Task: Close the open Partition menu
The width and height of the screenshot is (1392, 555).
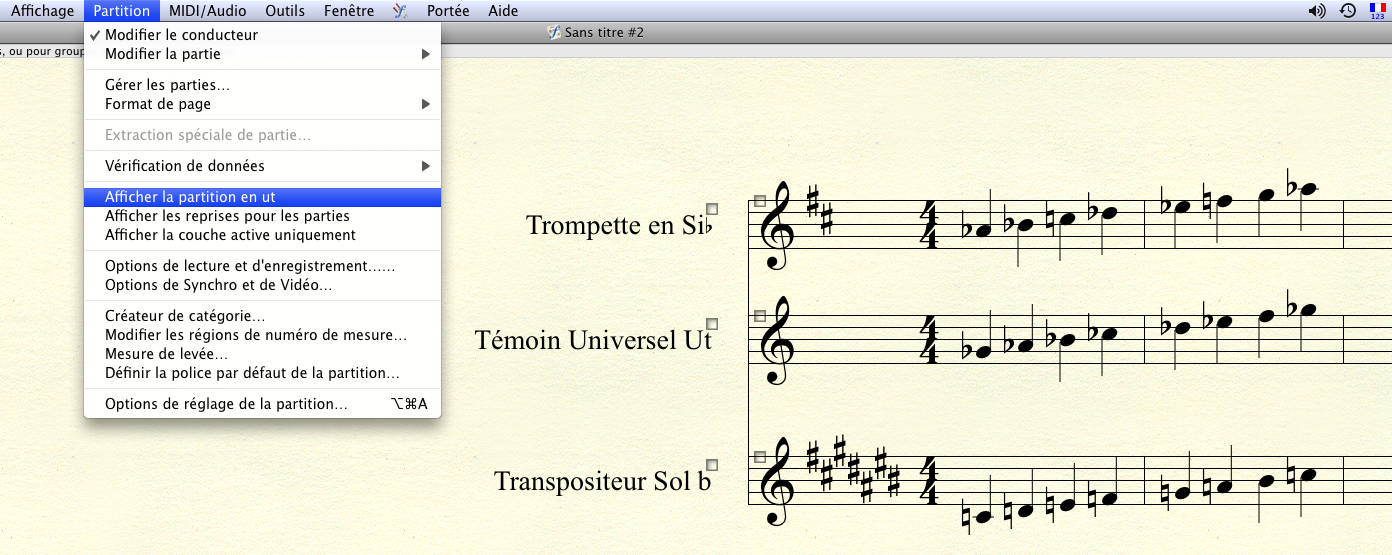Action: (x=121, y=11)
